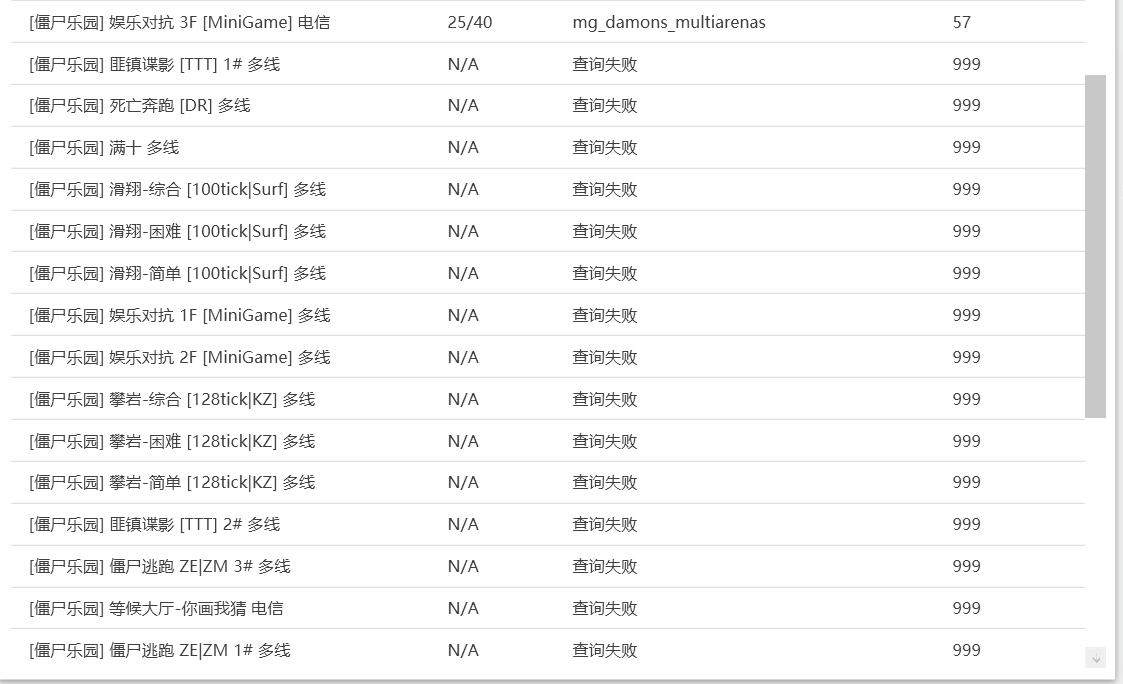Click the 25/40 player count cell

(x=470, y=22)
